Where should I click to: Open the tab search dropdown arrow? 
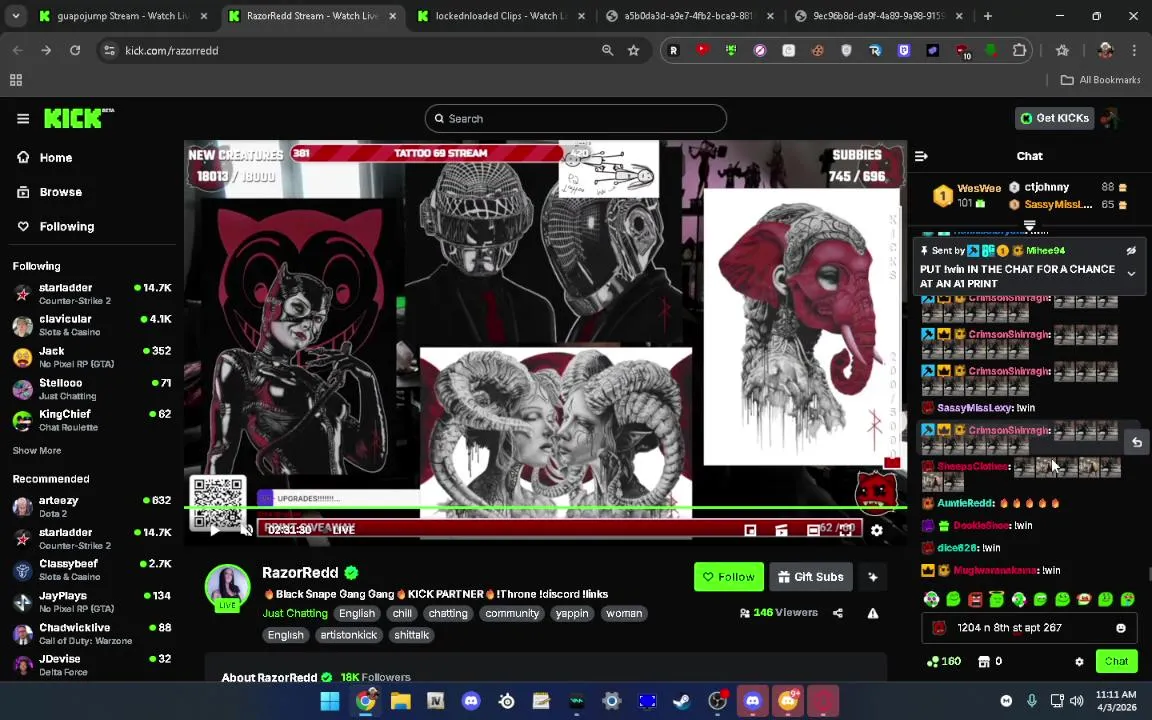[x=15, y=15]
